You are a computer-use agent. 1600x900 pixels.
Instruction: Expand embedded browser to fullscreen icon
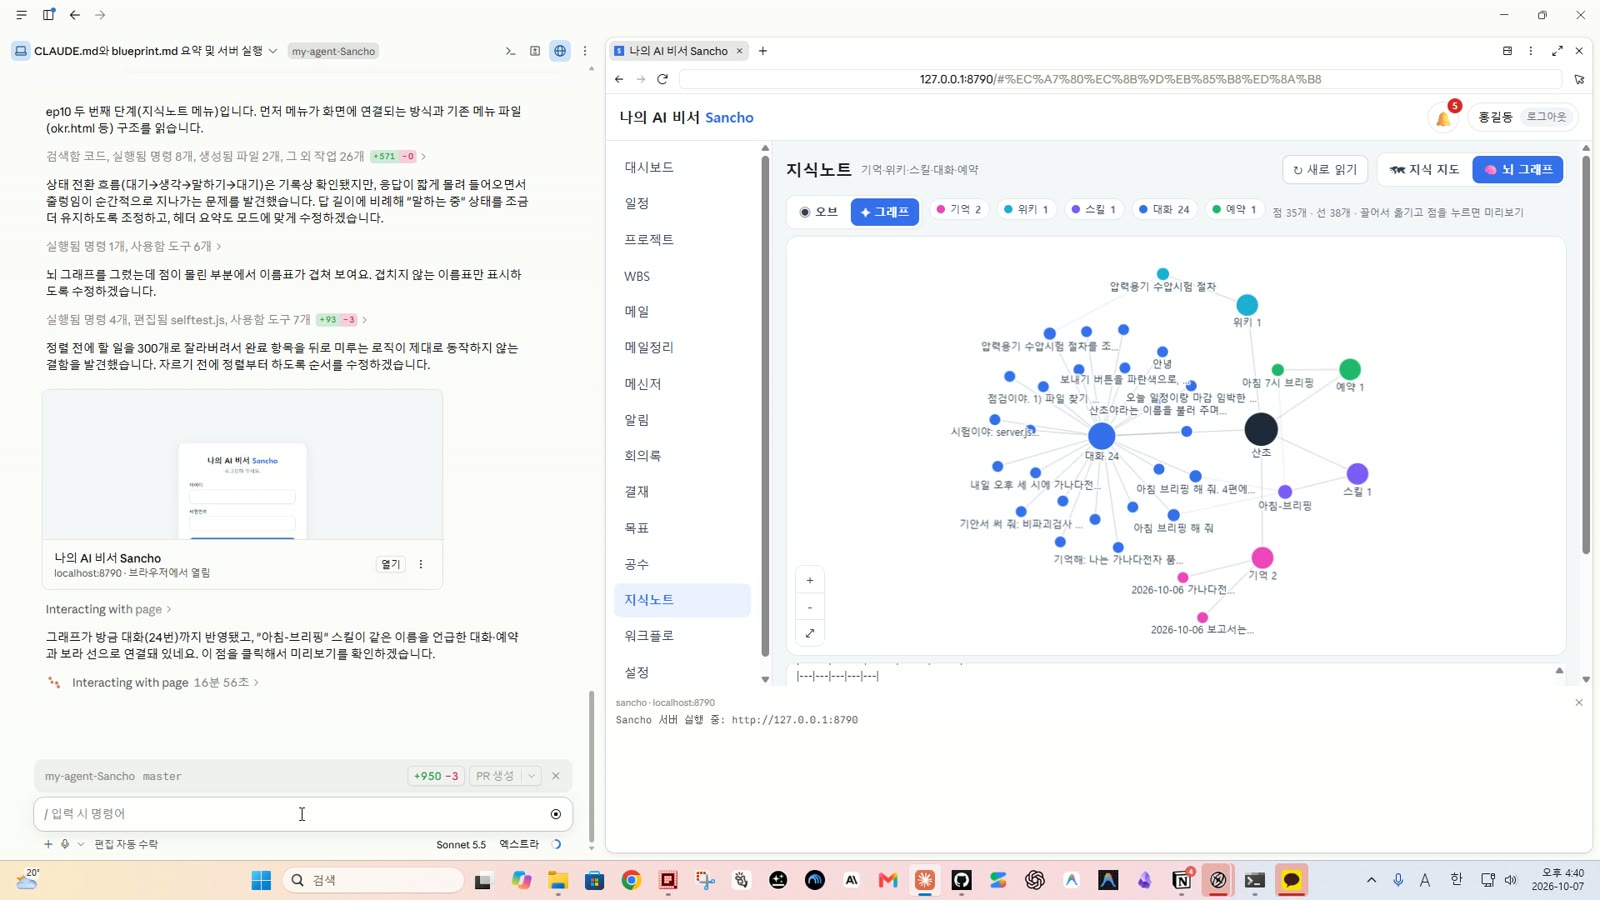[x=1557, y=51]
